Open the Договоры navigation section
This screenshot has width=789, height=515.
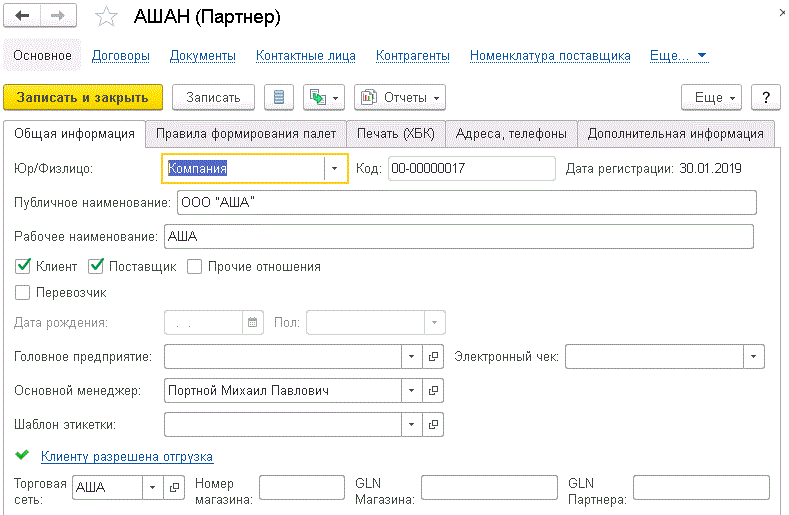coord(120,56)
